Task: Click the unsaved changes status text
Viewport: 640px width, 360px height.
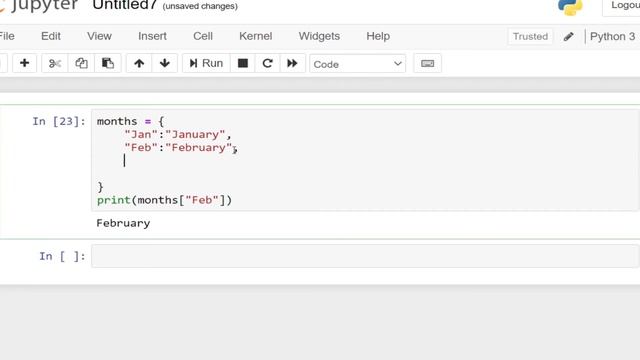Action: click(x=200, y=6)
